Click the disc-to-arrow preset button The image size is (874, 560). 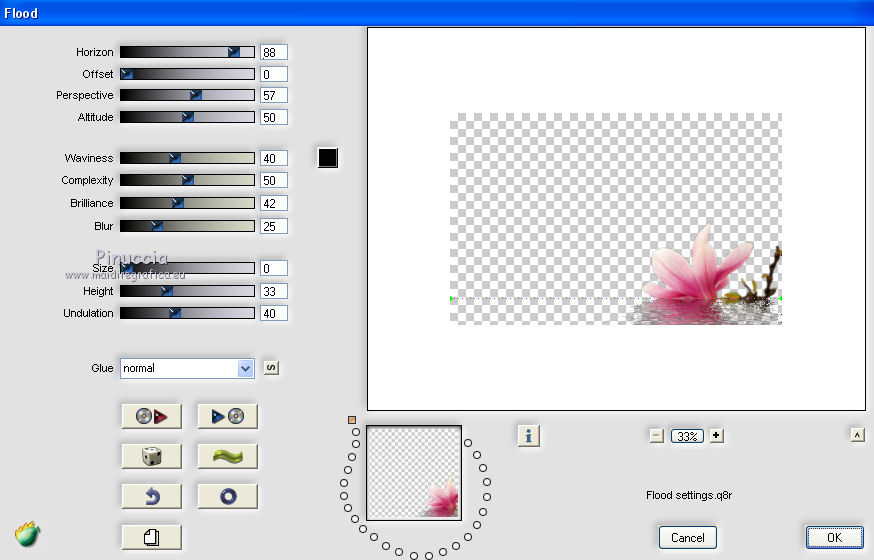click(x=152, y=416)
